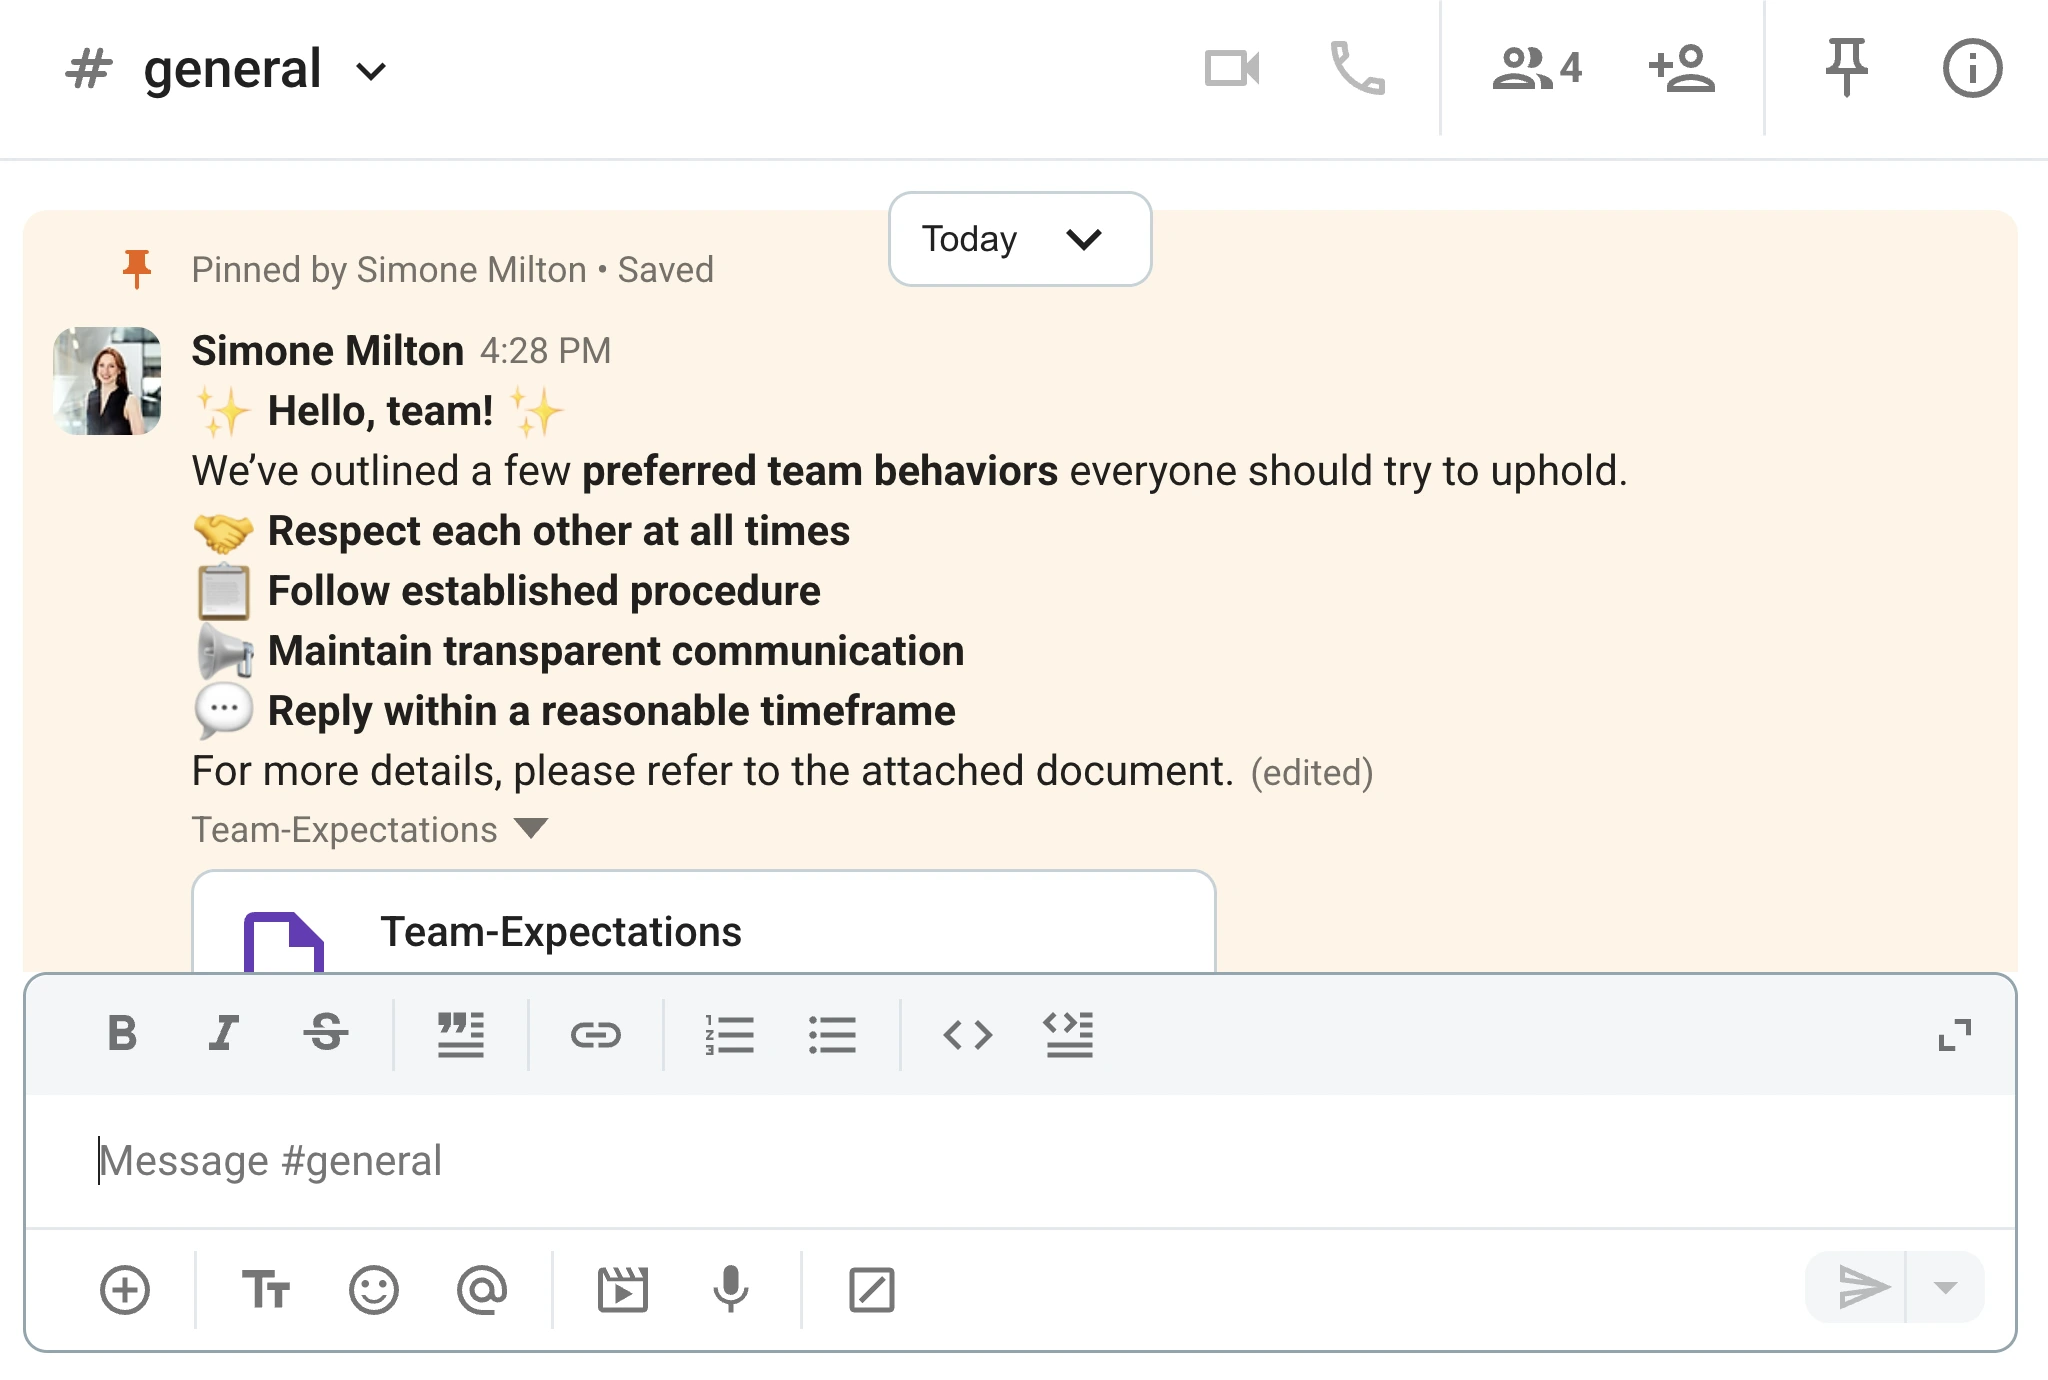2048x1380 pixels.
Task: Open the emoji picker
Action: [x=374, y=1289]
